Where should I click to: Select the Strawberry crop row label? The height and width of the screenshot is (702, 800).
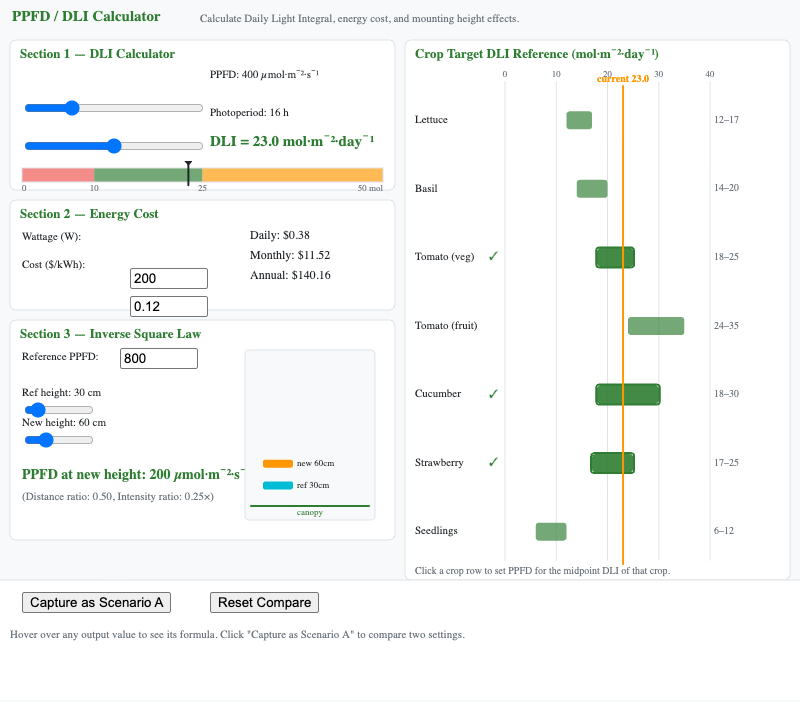point(439,463)
